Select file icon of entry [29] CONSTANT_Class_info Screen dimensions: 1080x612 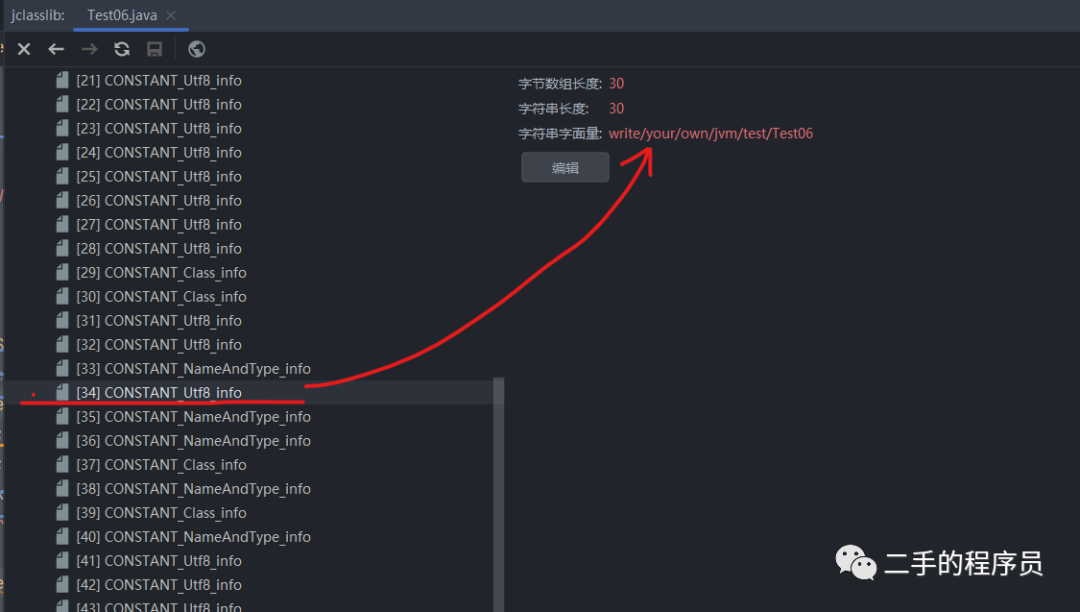coord(62,273)
